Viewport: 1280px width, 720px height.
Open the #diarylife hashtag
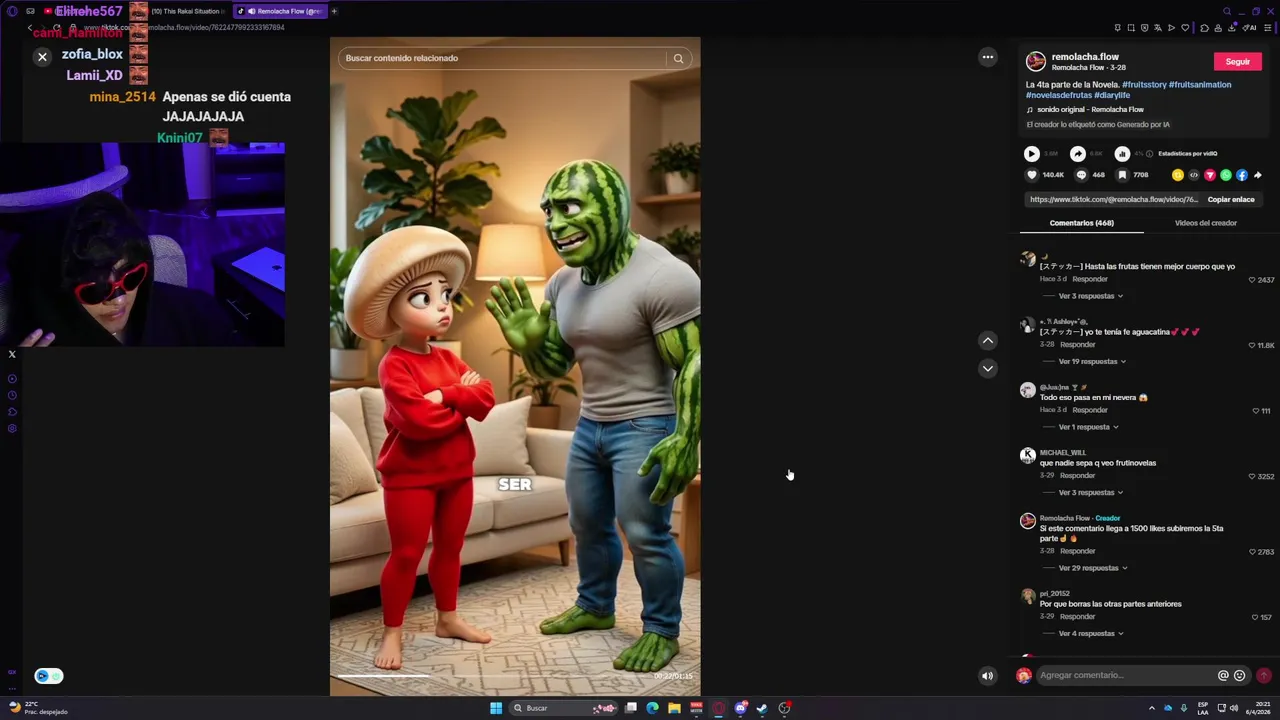(1112, 96)
